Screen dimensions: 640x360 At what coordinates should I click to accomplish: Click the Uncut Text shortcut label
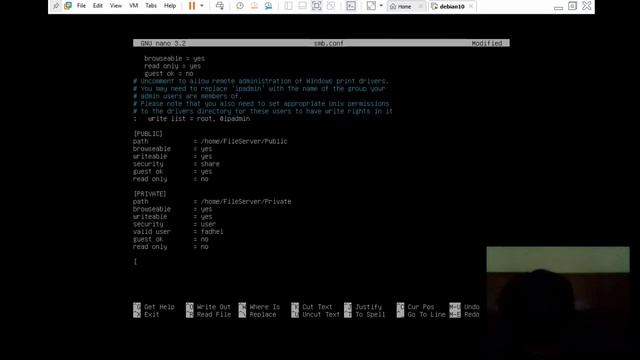pyautogui.click(x=321, y=315)
